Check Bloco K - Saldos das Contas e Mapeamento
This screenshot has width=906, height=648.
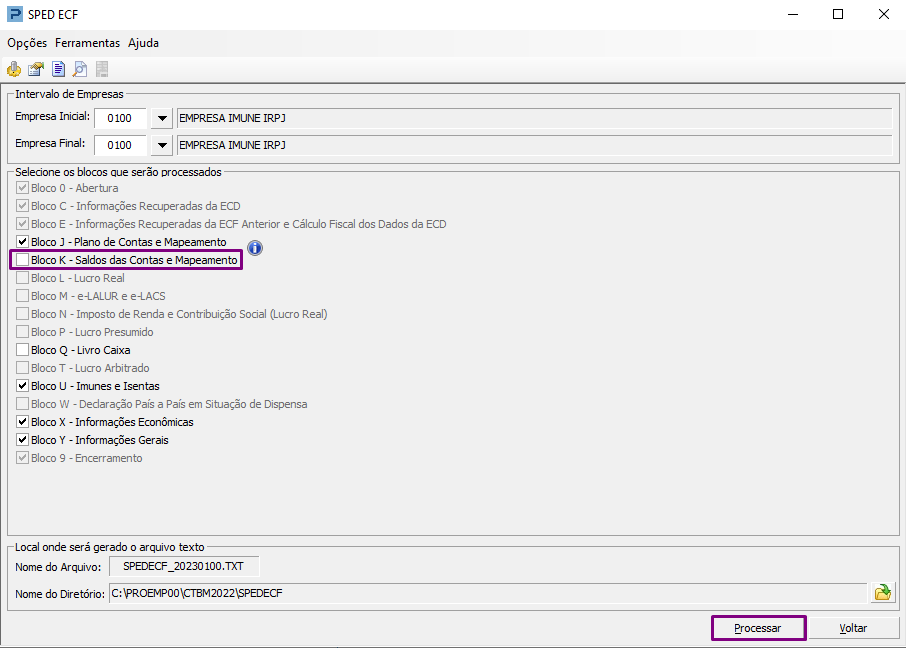coord(23,260)
